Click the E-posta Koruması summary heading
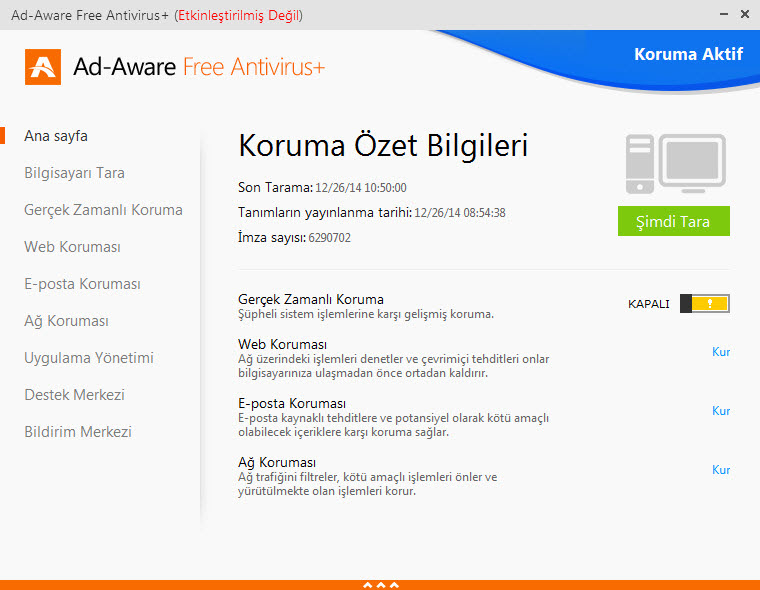 292,403
